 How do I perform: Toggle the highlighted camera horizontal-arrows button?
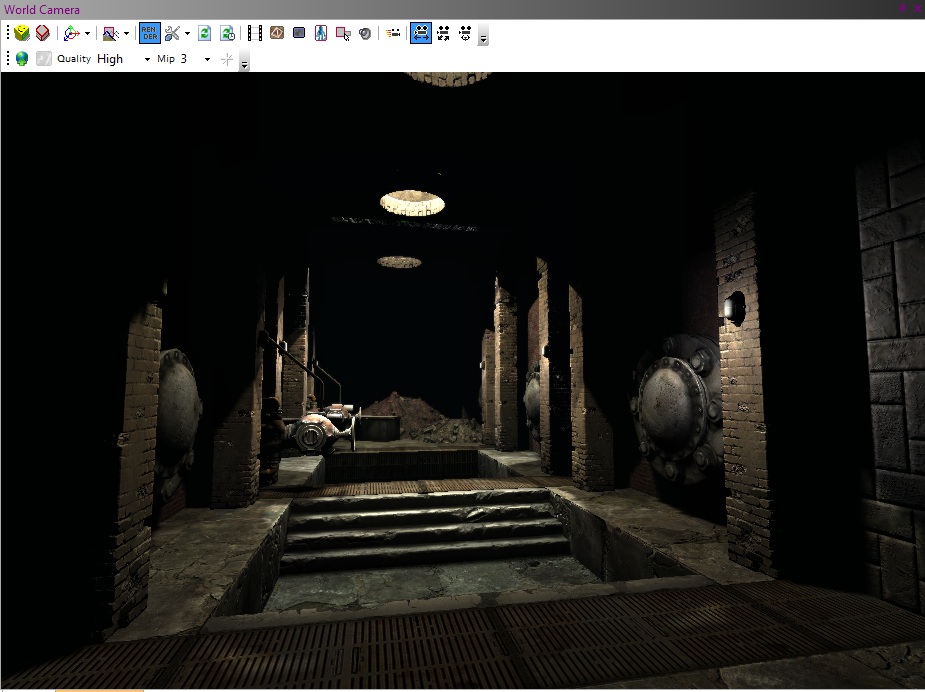421,33
